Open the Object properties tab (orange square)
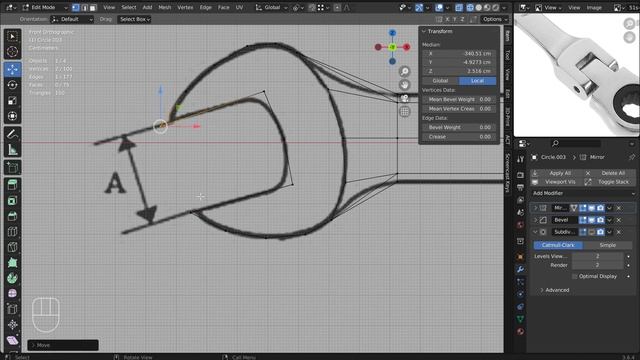 click(x=520, y=257)
